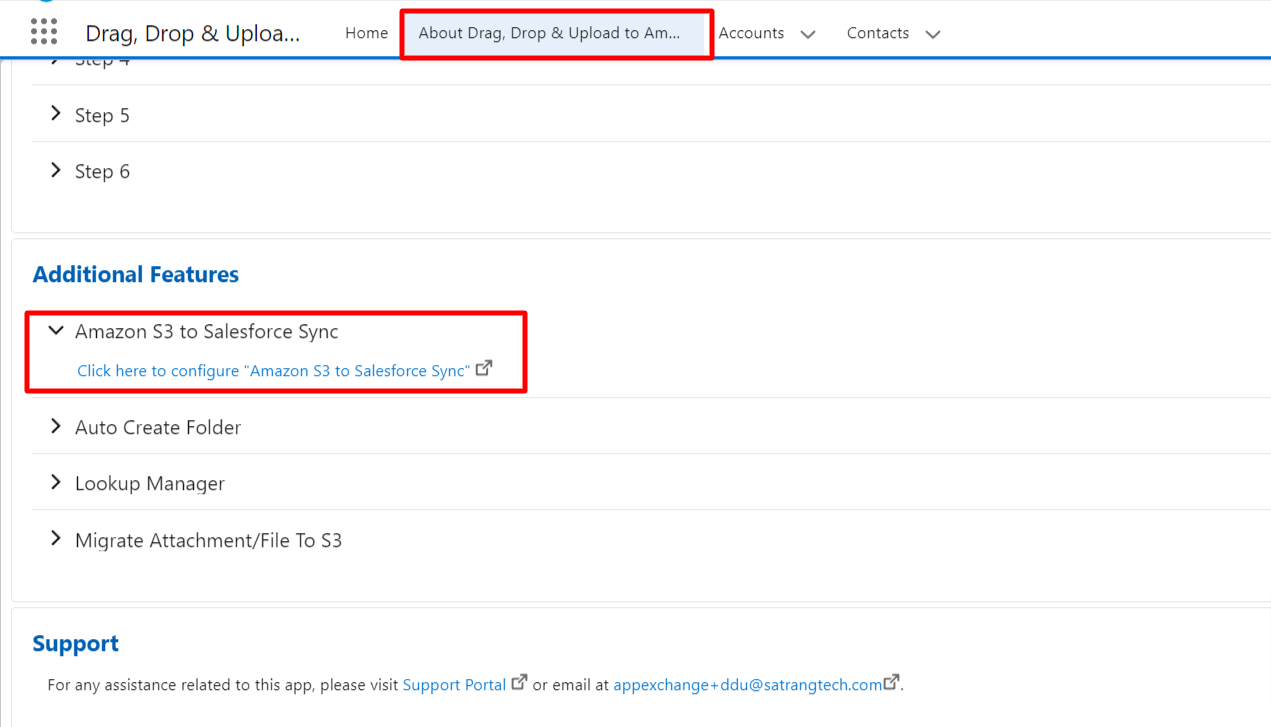Expand the Step 5 section chevron

56,114
